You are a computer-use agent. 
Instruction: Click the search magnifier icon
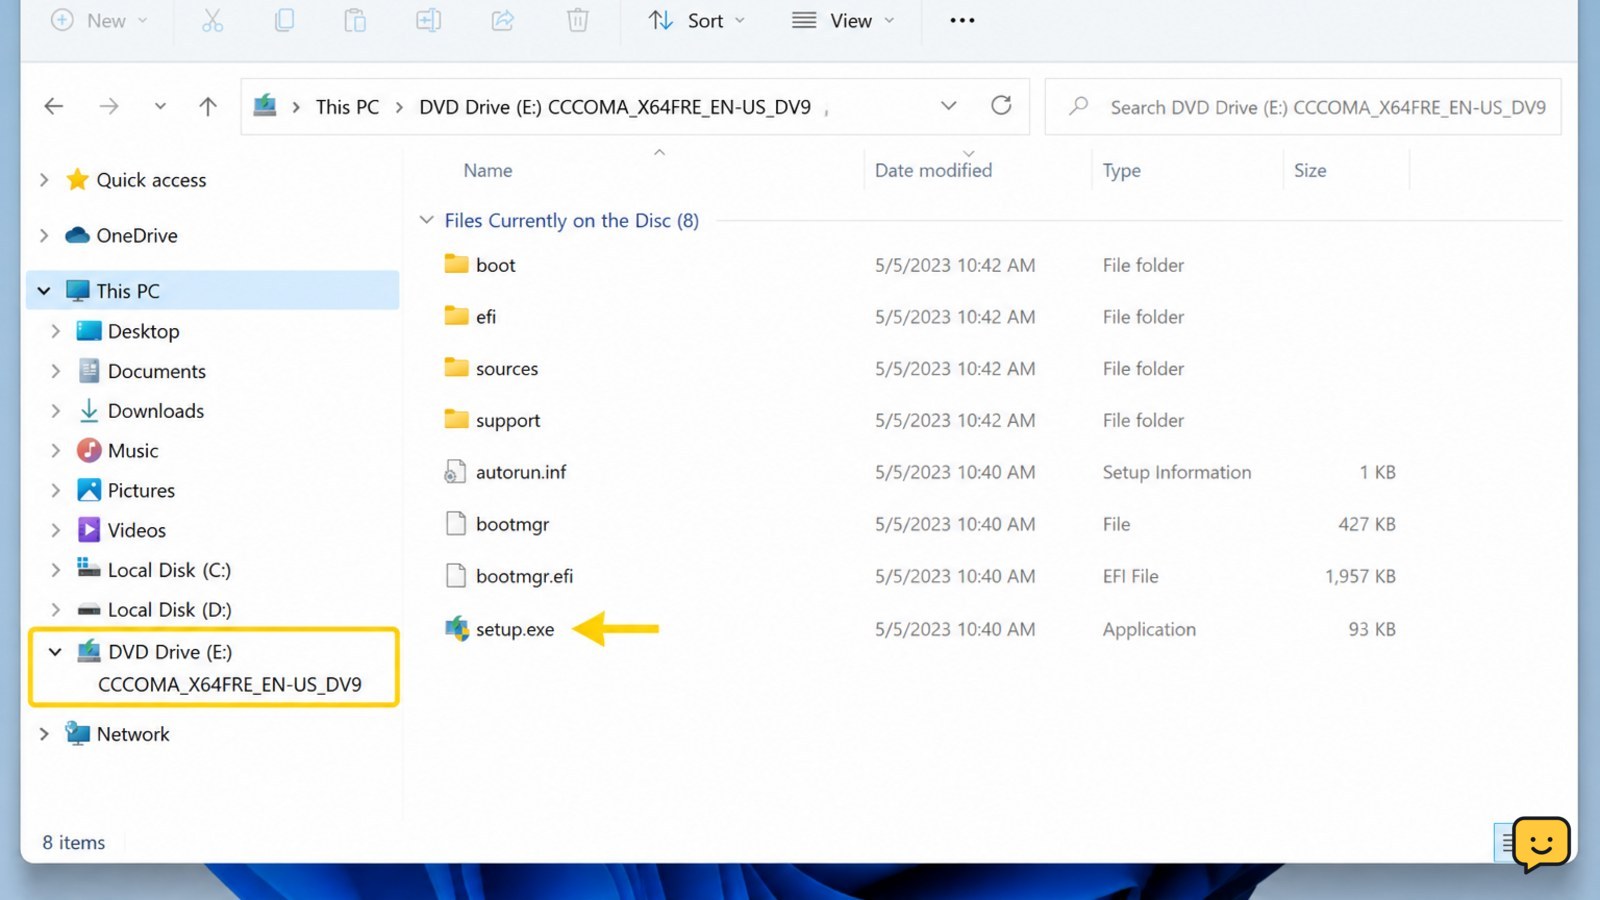1078,106
